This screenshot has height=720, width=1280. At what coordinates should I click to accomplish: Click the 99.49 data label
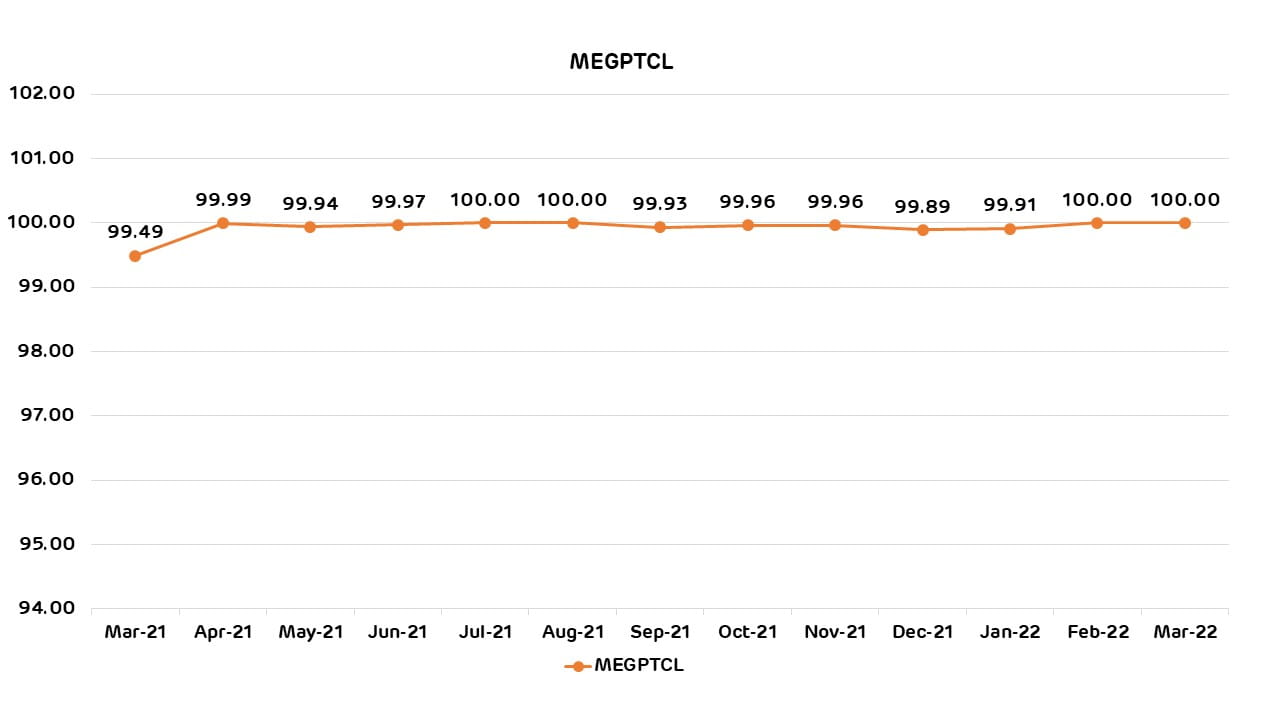(135, 232)
